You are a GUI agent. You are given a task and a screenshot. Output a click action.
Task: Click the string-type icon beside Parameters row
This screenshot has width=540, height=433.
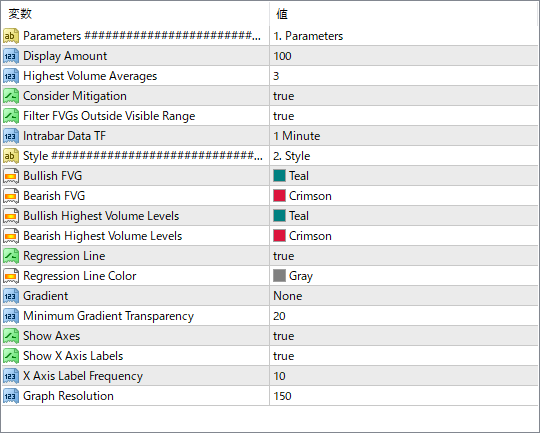11,36
